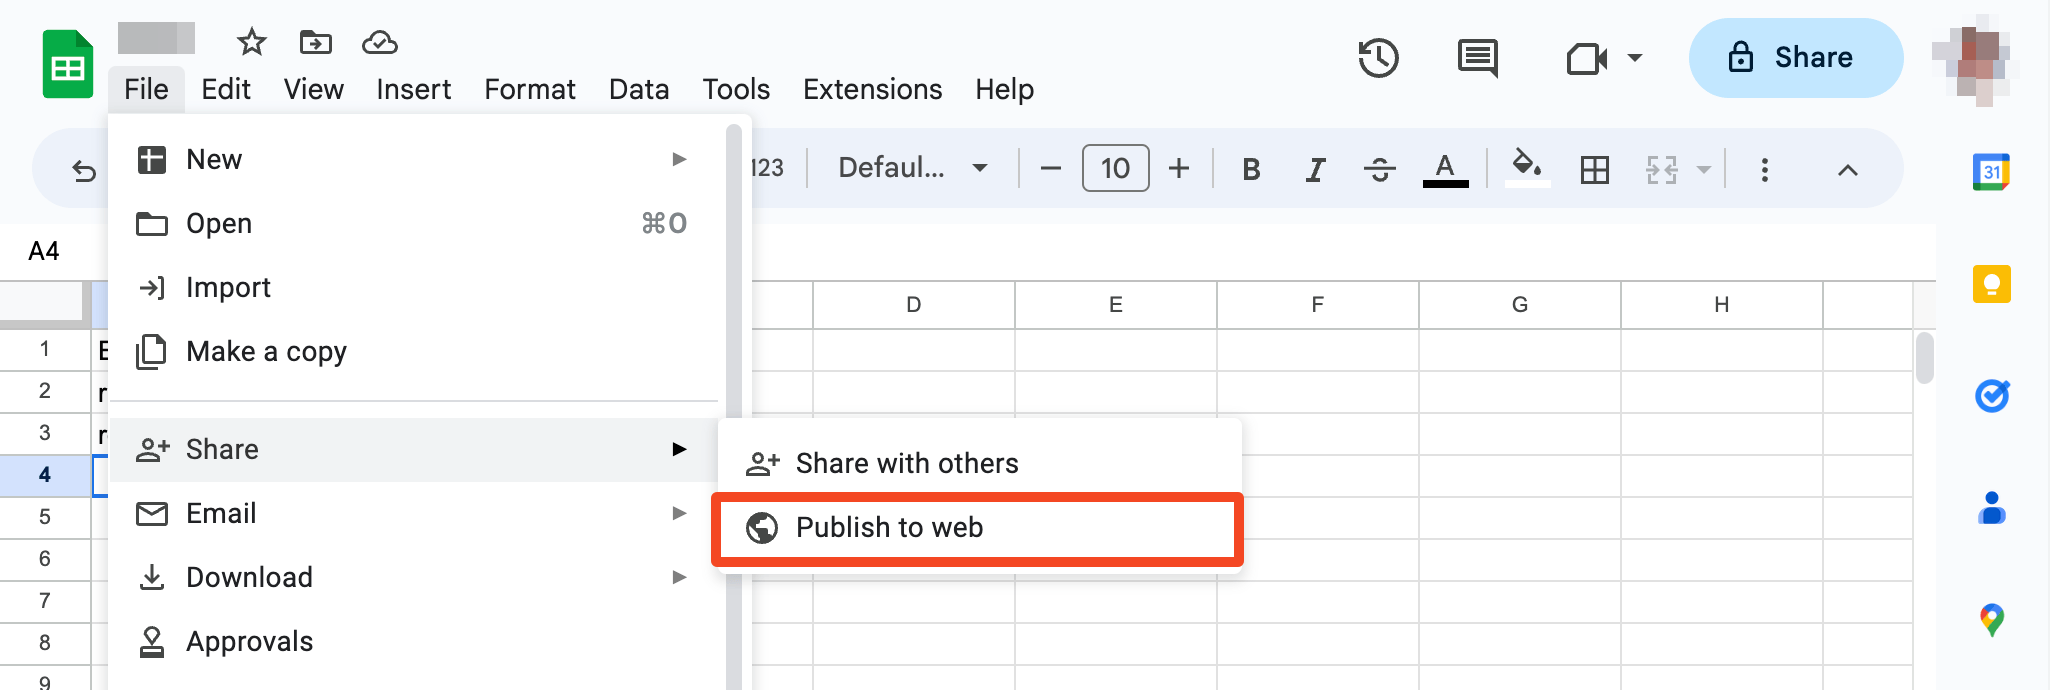Click the select-all corner box
The image size is (2050, 690).
click(45, 305)
